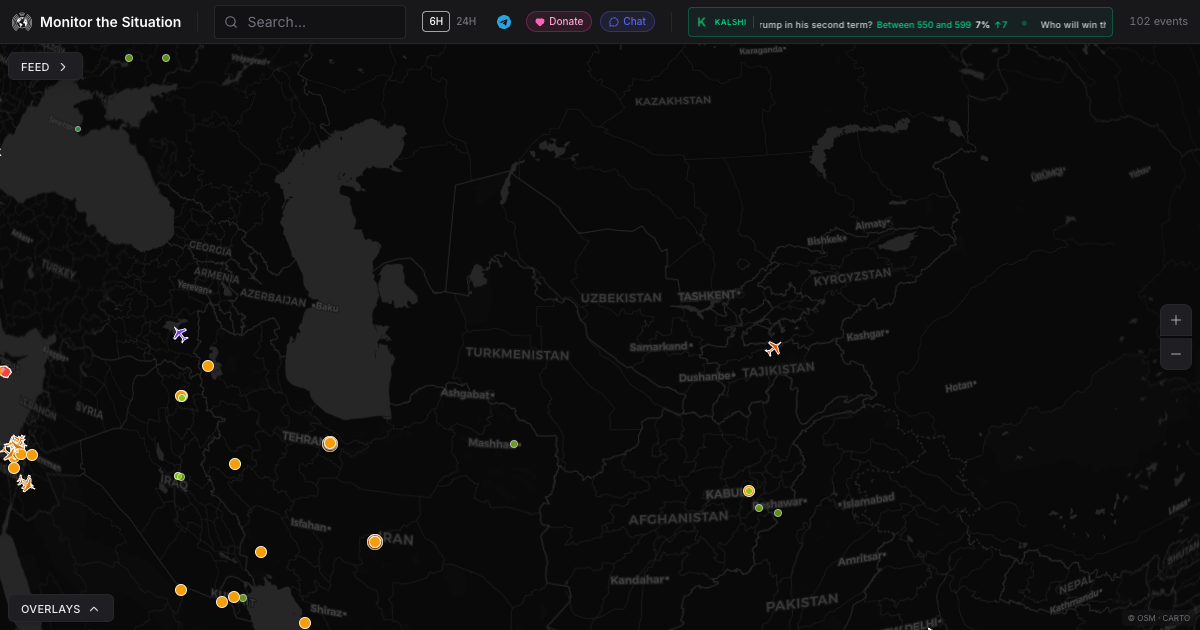Expand the FEED panel
1200x630 pixels.
pyautogui.click(x=45, y=67)
